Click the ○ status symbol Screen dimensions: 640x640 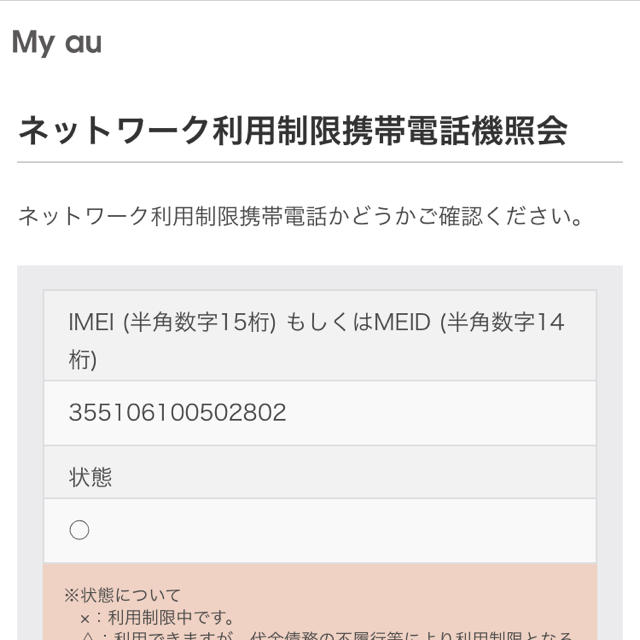[79, 530]
